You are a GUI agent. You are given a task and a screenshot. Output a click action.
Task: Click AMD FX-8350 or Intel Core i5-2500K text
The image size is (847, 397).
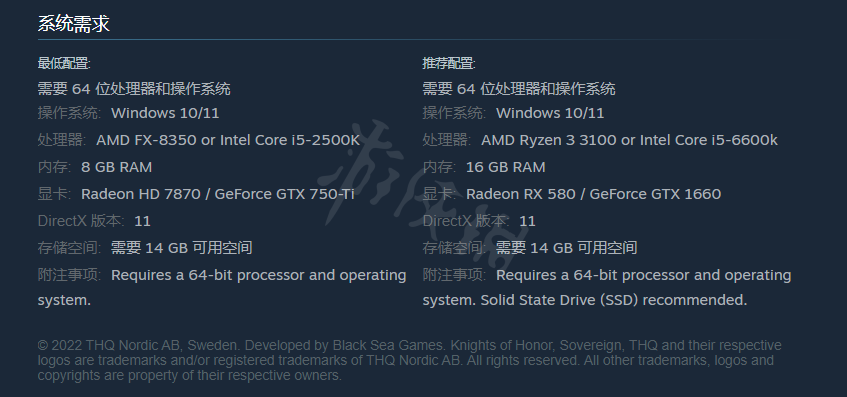[x=228, y=140]
